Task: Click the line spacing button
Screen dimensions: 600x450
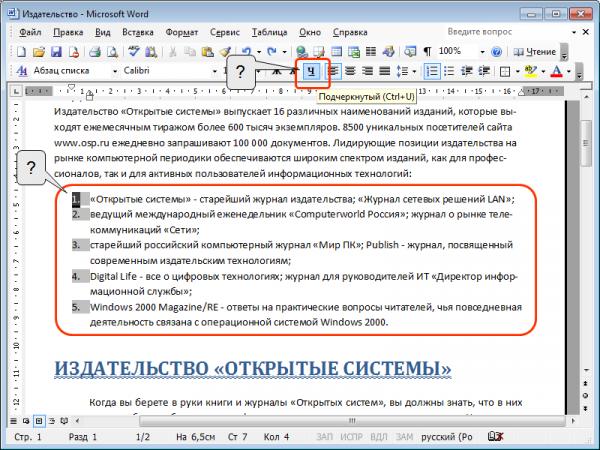Action: [x=403, y=71]
